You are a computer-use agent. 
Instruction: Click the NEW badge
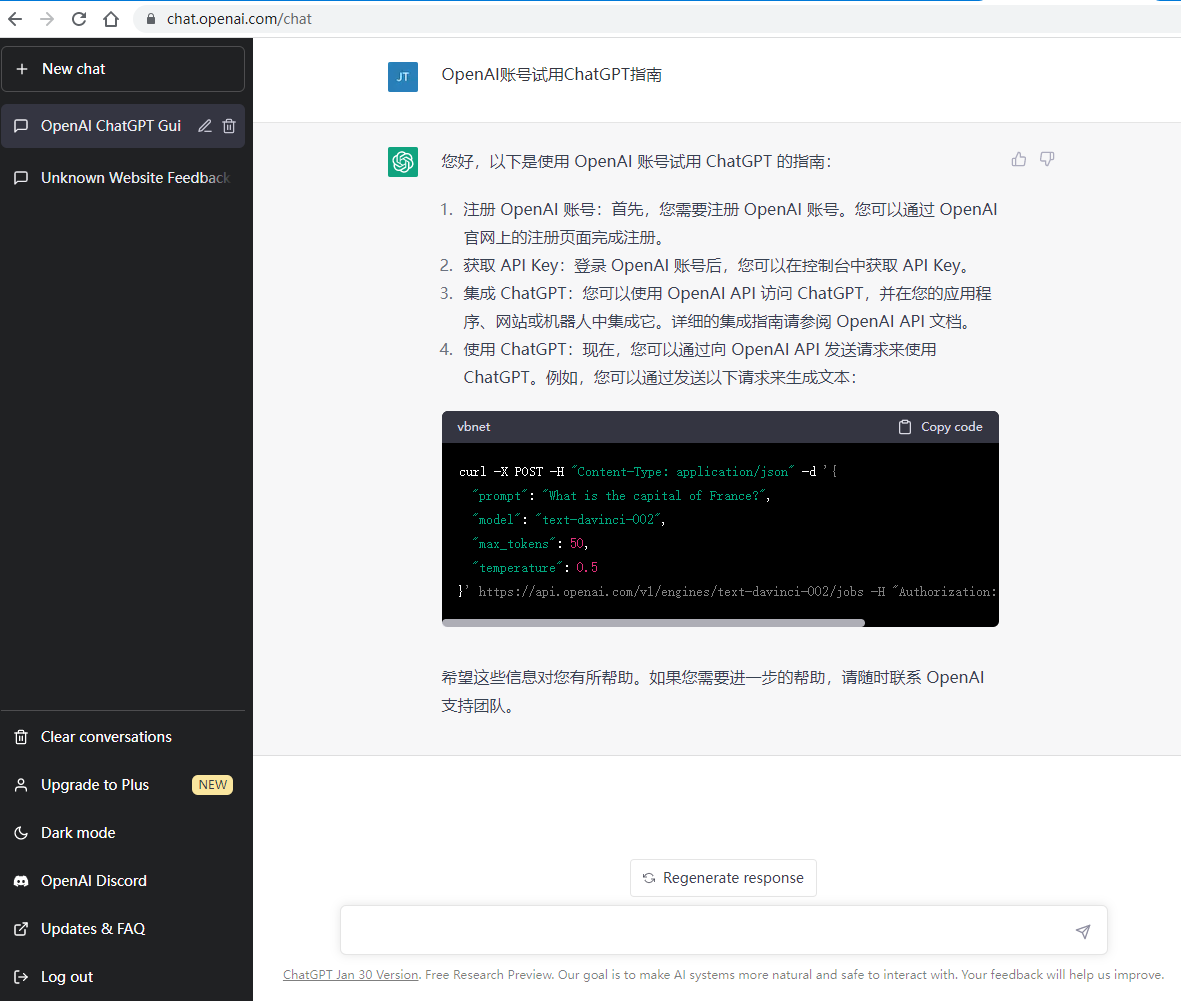tap(212, 785)
